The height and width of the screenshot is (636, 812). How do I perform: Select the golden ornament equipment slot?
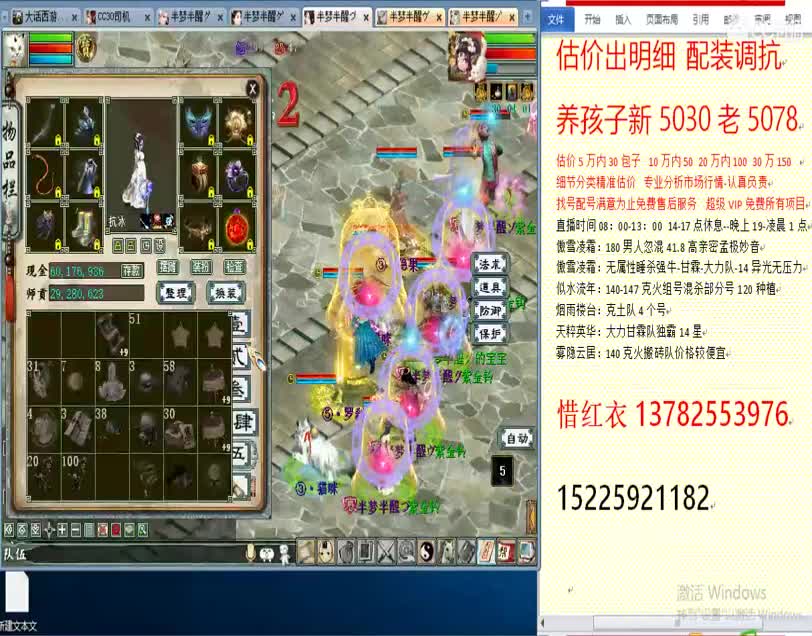click(x=238, y=124)
